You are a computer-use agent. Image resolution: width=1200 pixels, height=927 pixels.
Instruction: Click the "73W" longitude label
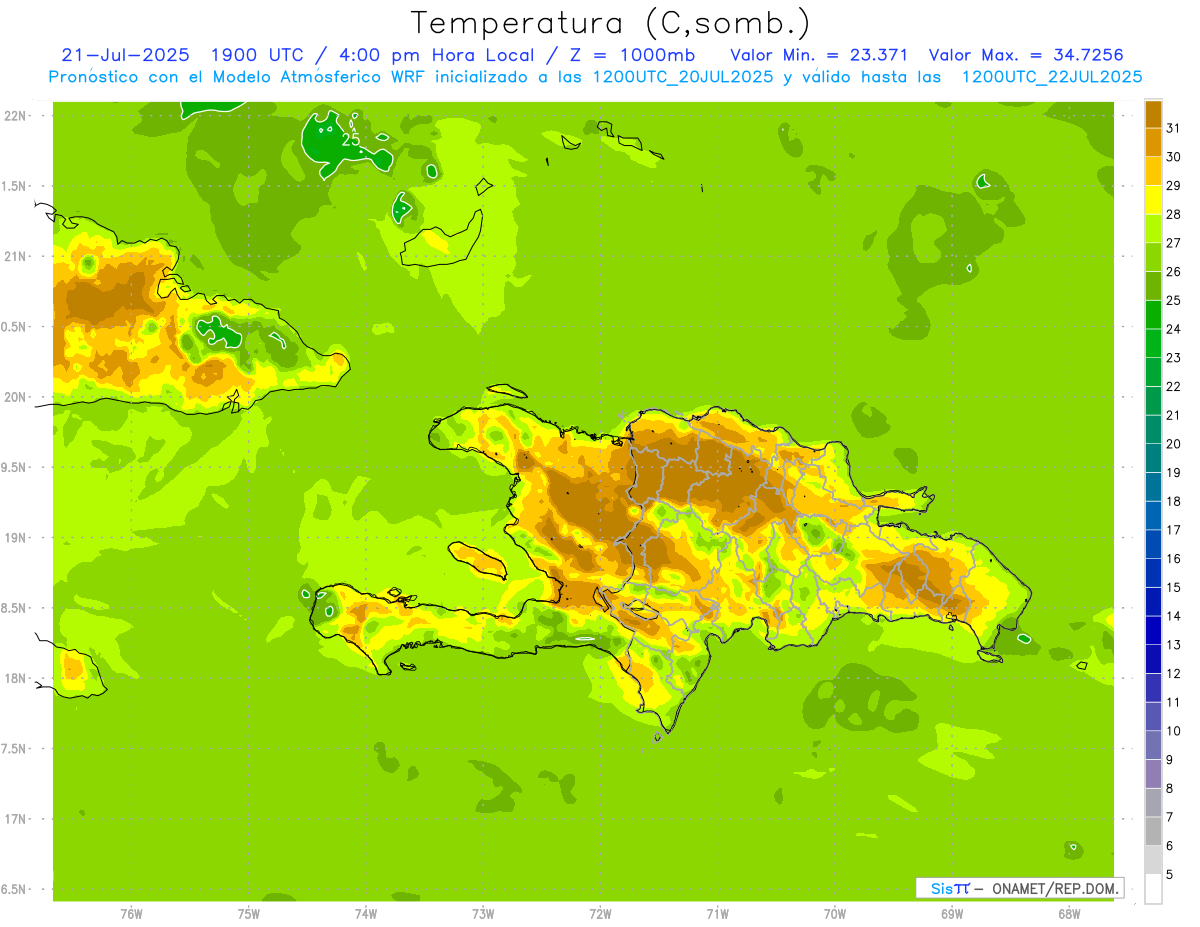click(x=483, y=914)
